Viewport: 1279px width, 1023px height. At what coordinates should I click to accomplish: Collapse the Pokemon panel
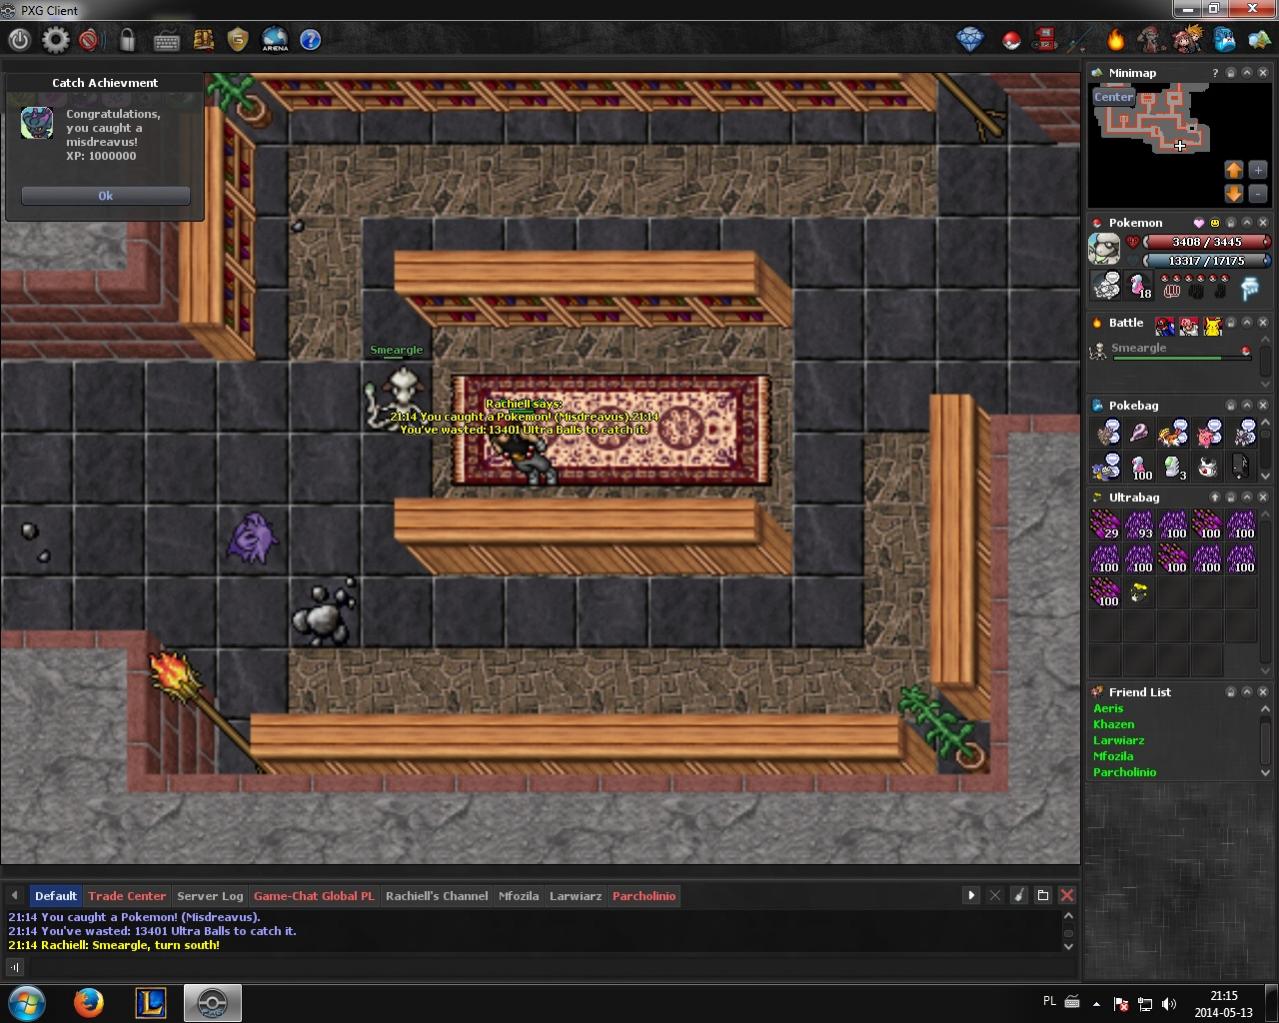[x=1247, y=223]
